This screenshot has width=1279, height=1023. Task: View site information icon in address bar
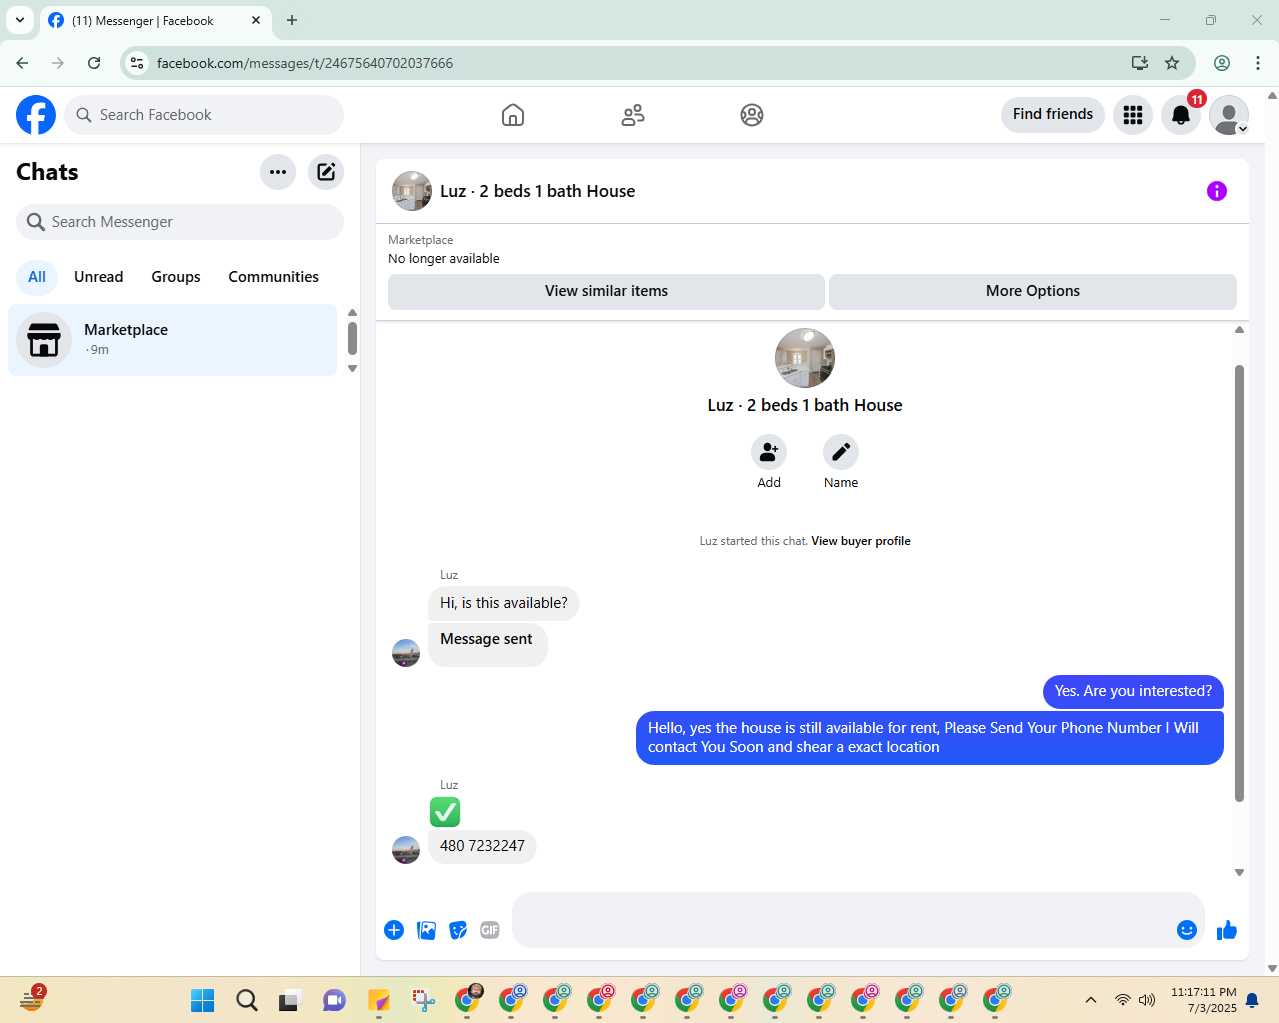(138, 63)
